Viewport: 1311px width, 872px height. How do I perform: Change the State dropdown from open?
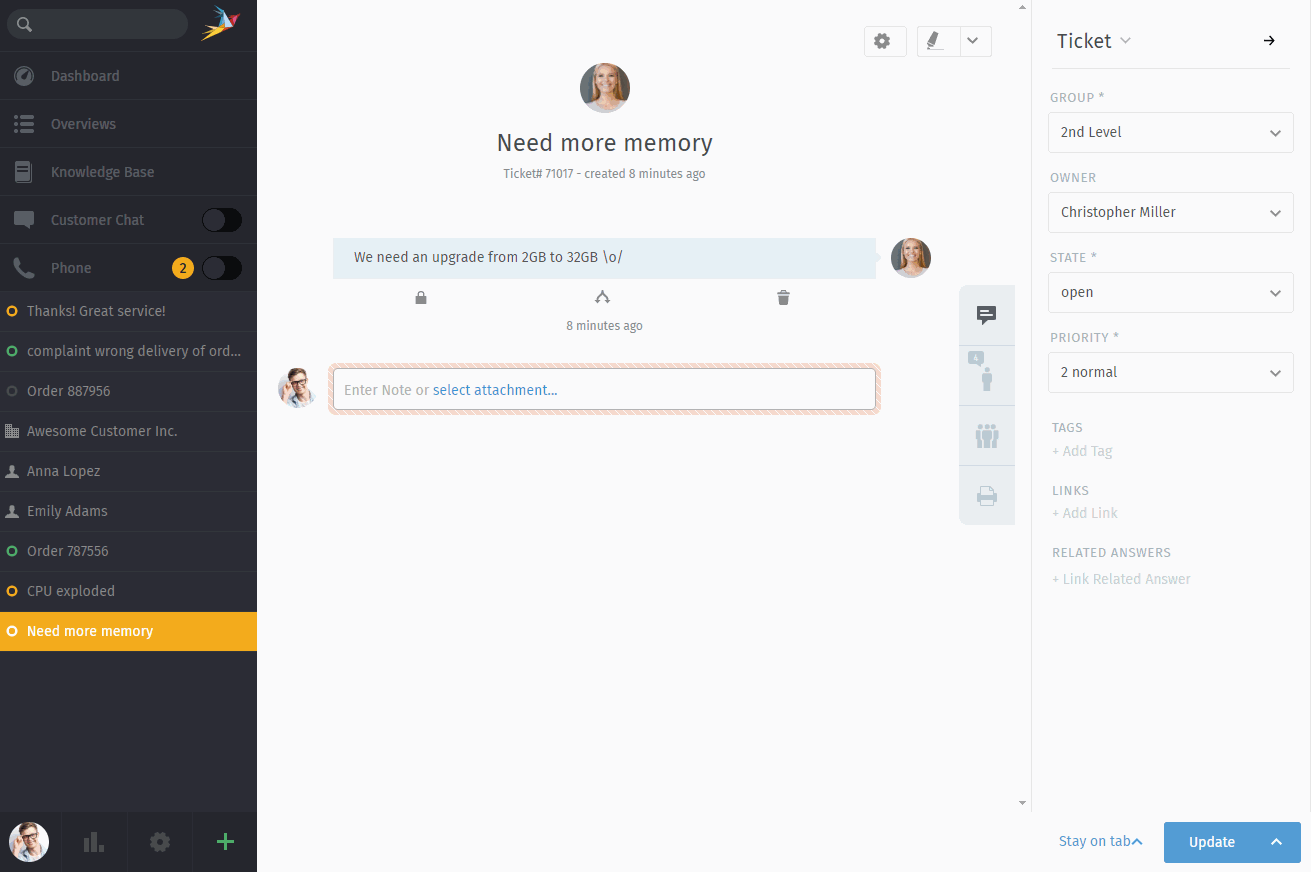pos(1170,292)
